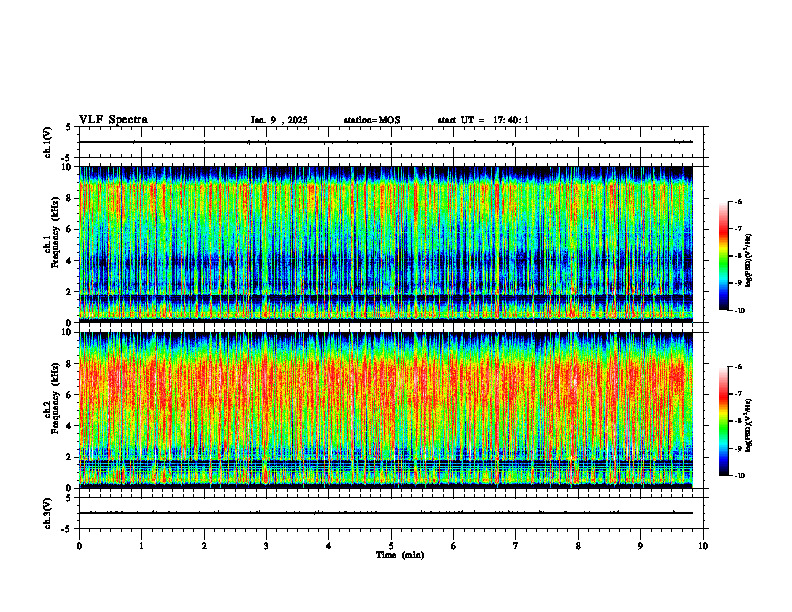792x612 pixels.
Task: Click the ch.1 frequency tick "6"
Action: pos(70,229)
